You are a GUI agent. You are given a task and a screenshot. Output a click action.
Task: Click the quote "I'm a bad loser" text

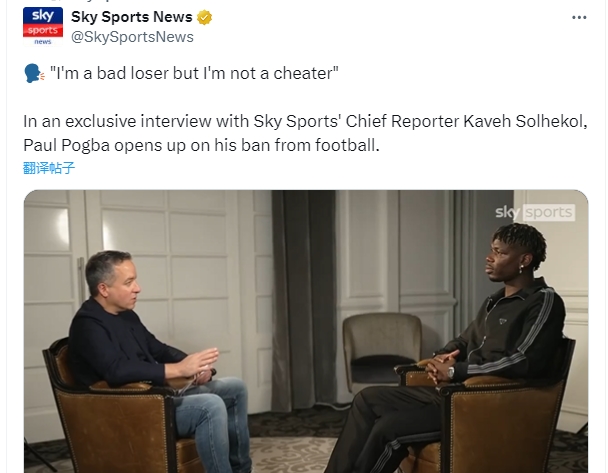pyautogui.click(x=194, y=73)
